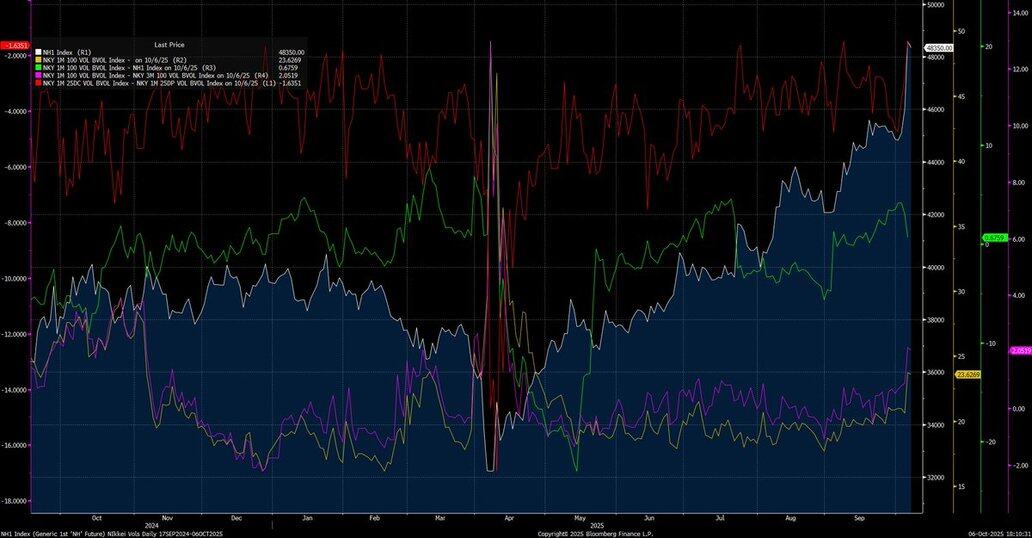Screen dimensions: 1032x538
Task: Click the Apr label on the time axis
Action: pos(509,518)
